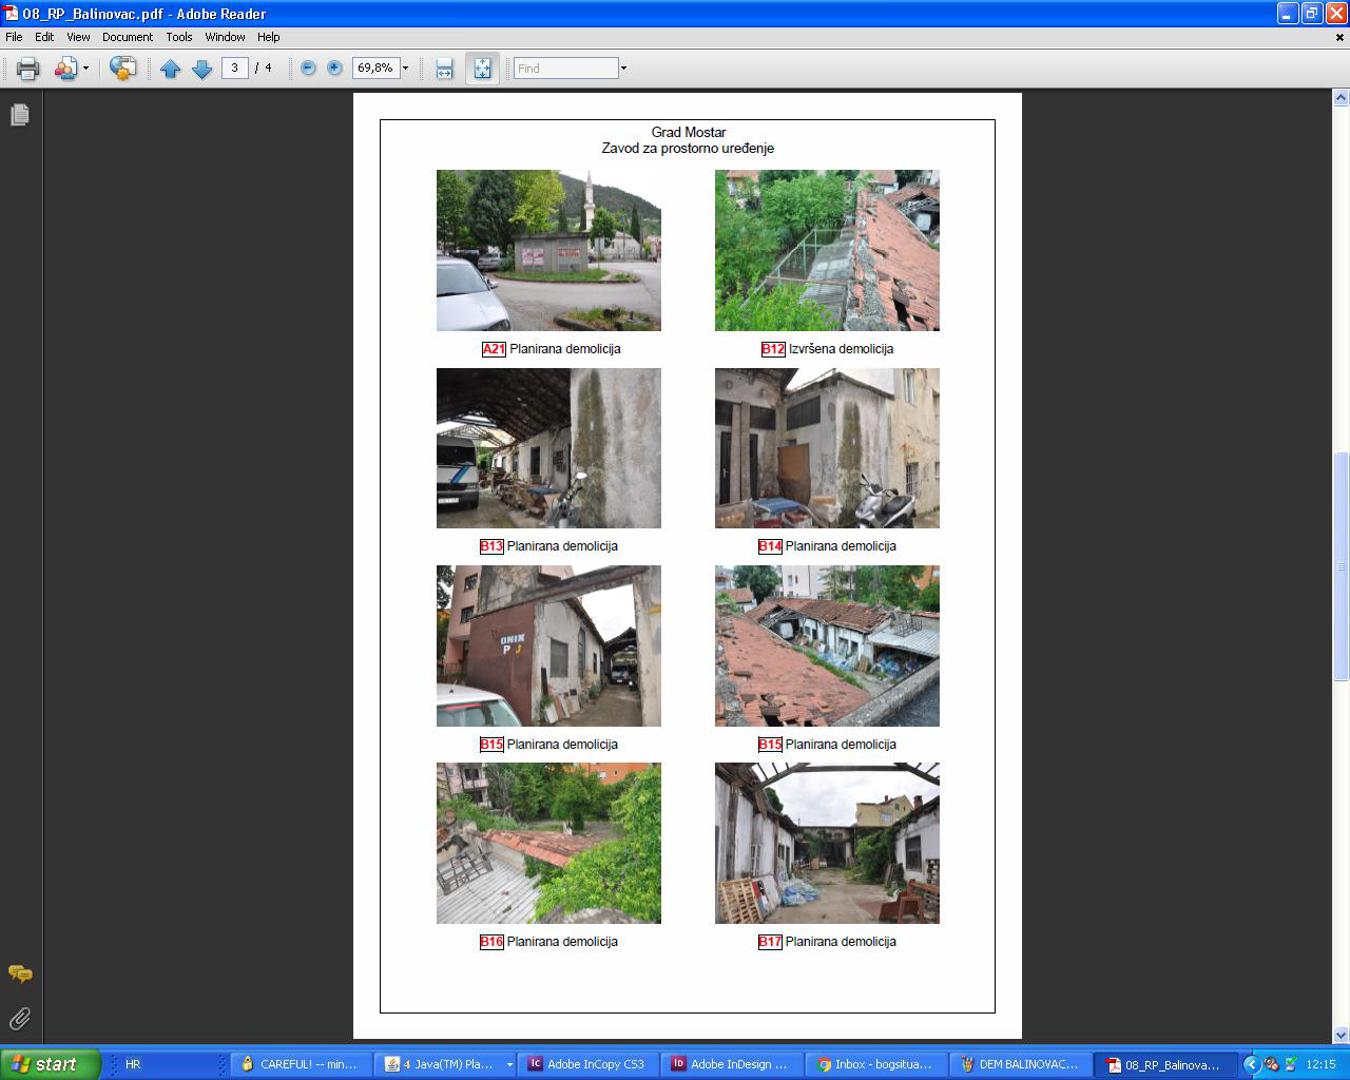
Task: Click the Windows start button
Action: (50, 1064)
